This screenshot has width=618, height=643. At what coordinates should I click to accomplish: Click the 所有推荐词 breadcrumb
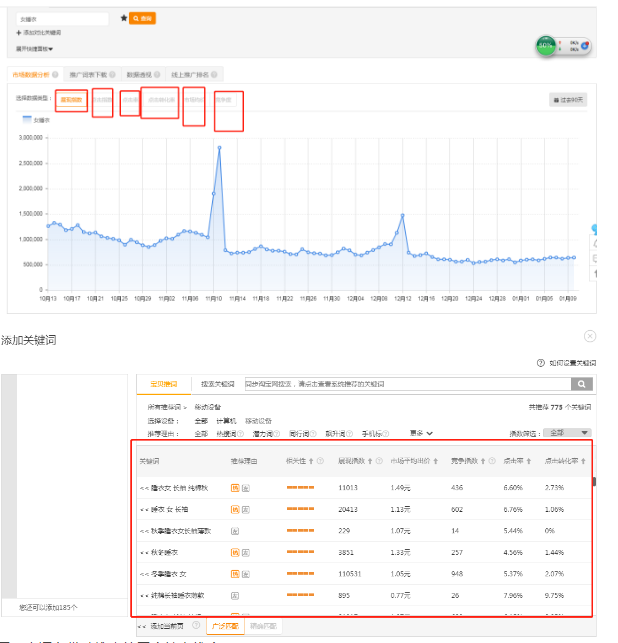pos(164,407)
